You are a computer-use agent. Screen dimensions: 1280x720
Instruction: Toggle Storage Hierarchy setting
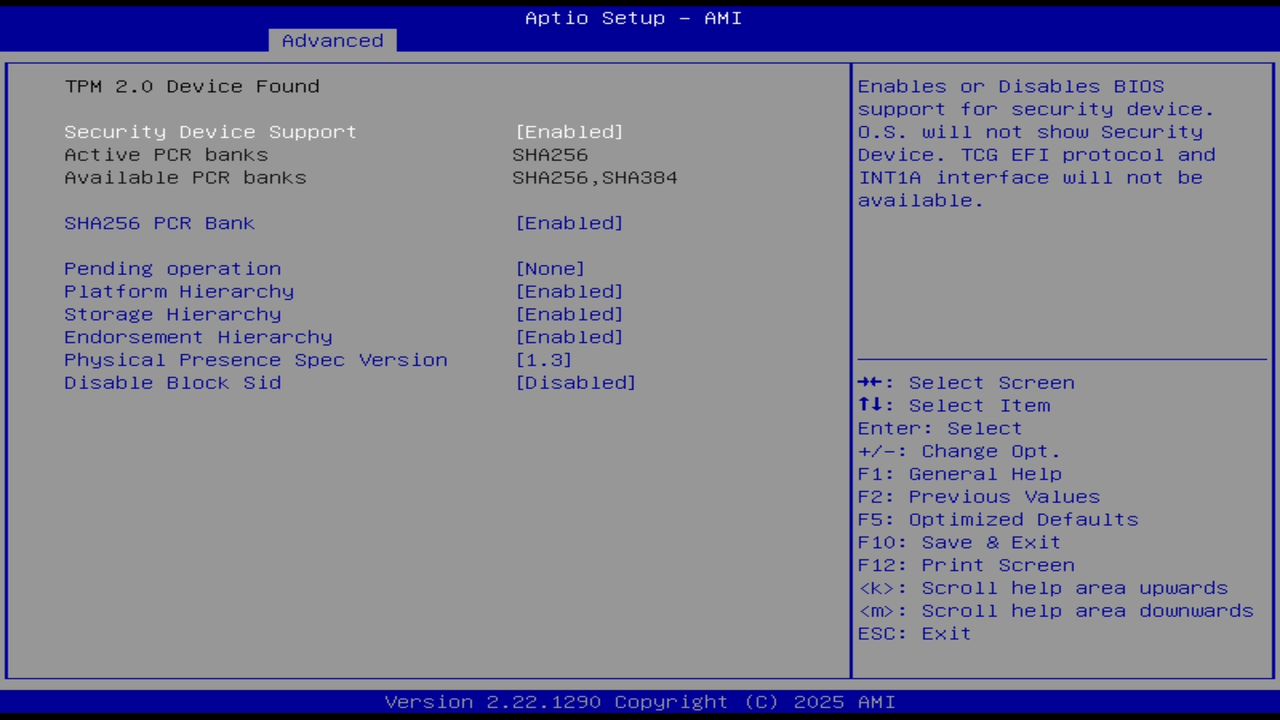coord(172,314)
